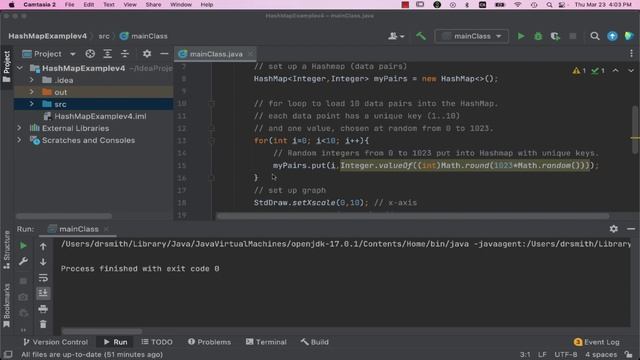Click the stop square icon in toolbar
Viewport: 640px width, 360px height.
[x=573, y=36]
